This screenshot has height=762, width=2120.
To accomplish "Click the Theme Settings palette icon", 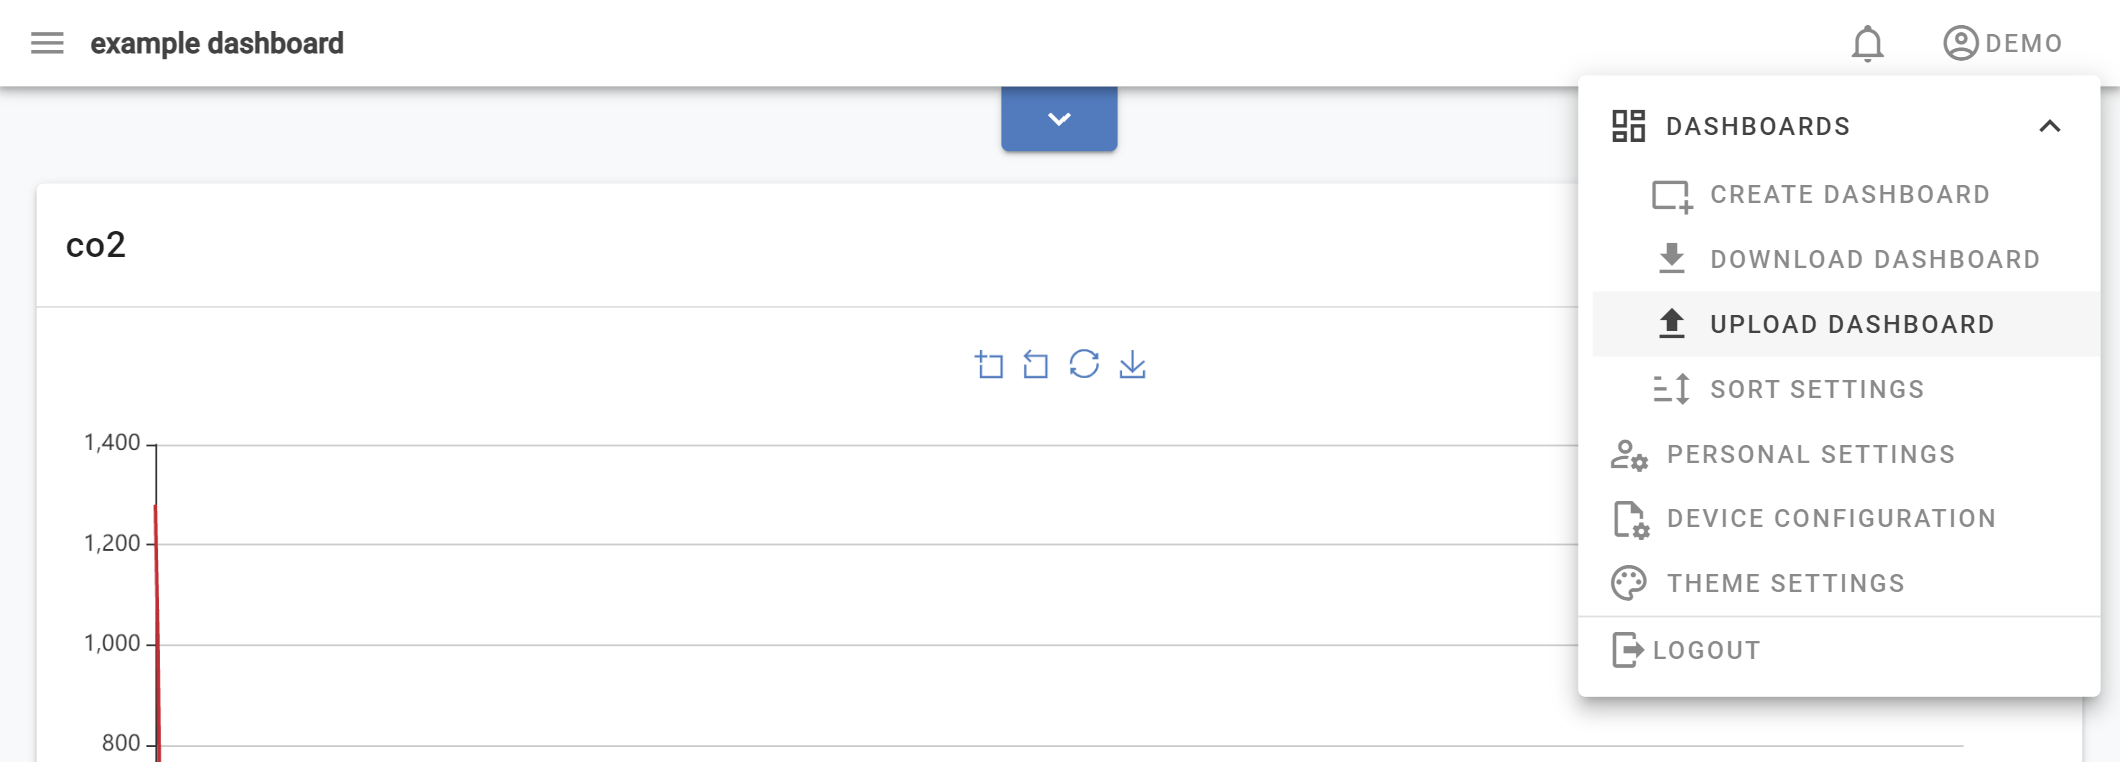I will (x=1628, y=582).
